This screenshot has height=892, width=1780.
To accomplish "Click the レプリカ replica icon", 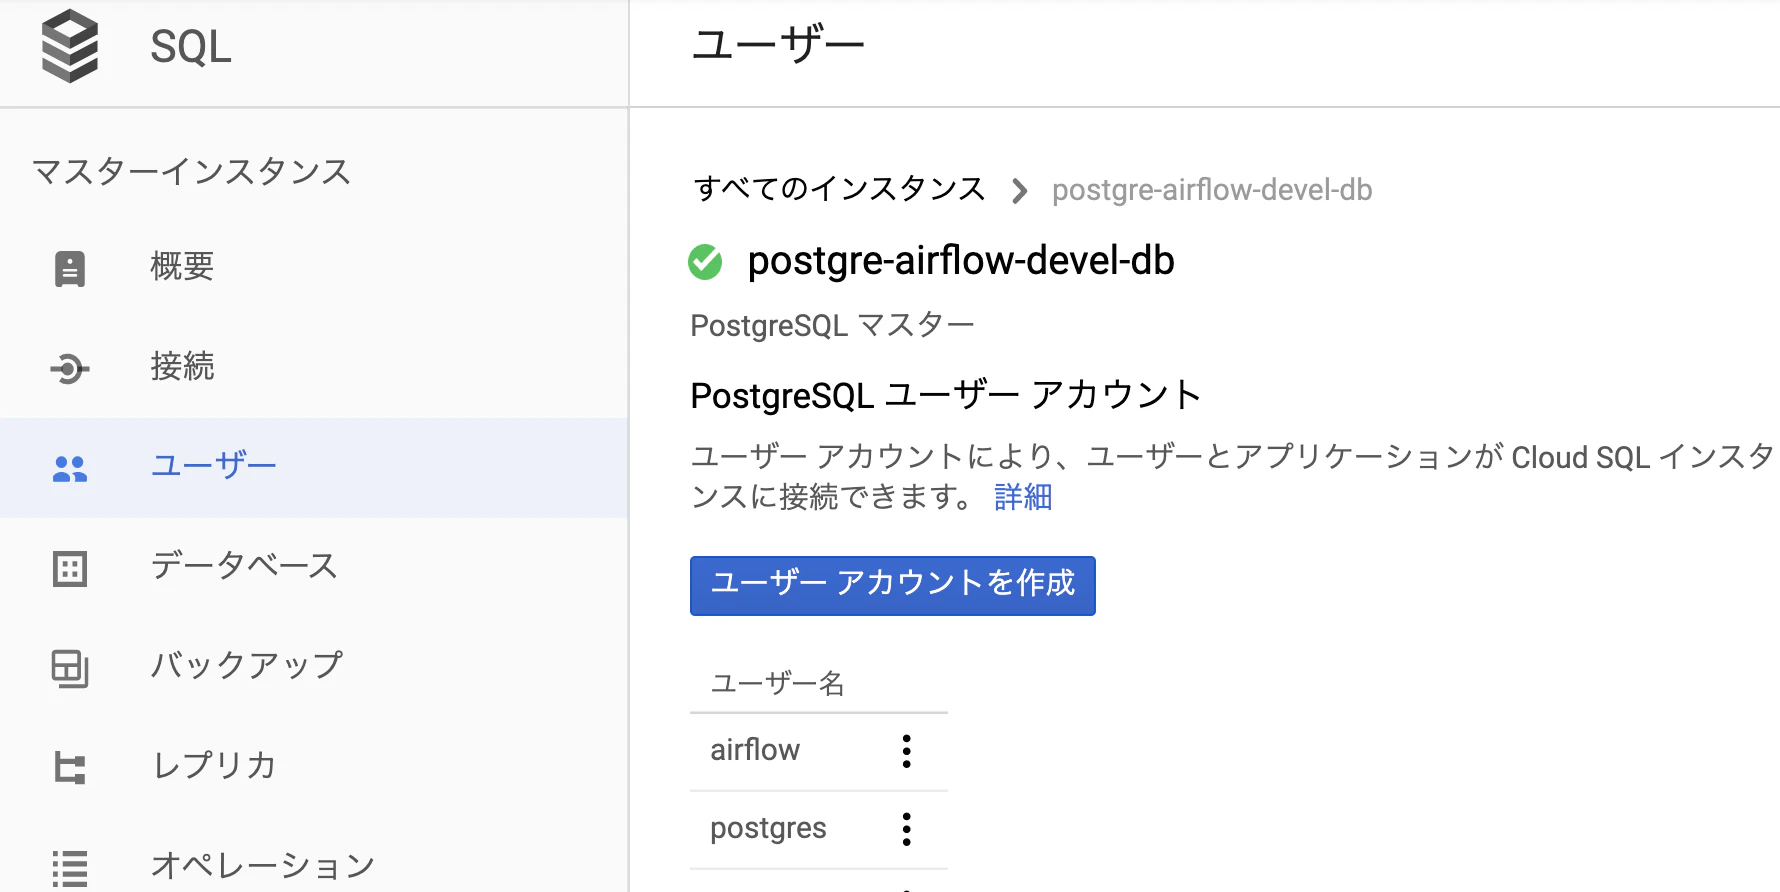I will point(70,768).
